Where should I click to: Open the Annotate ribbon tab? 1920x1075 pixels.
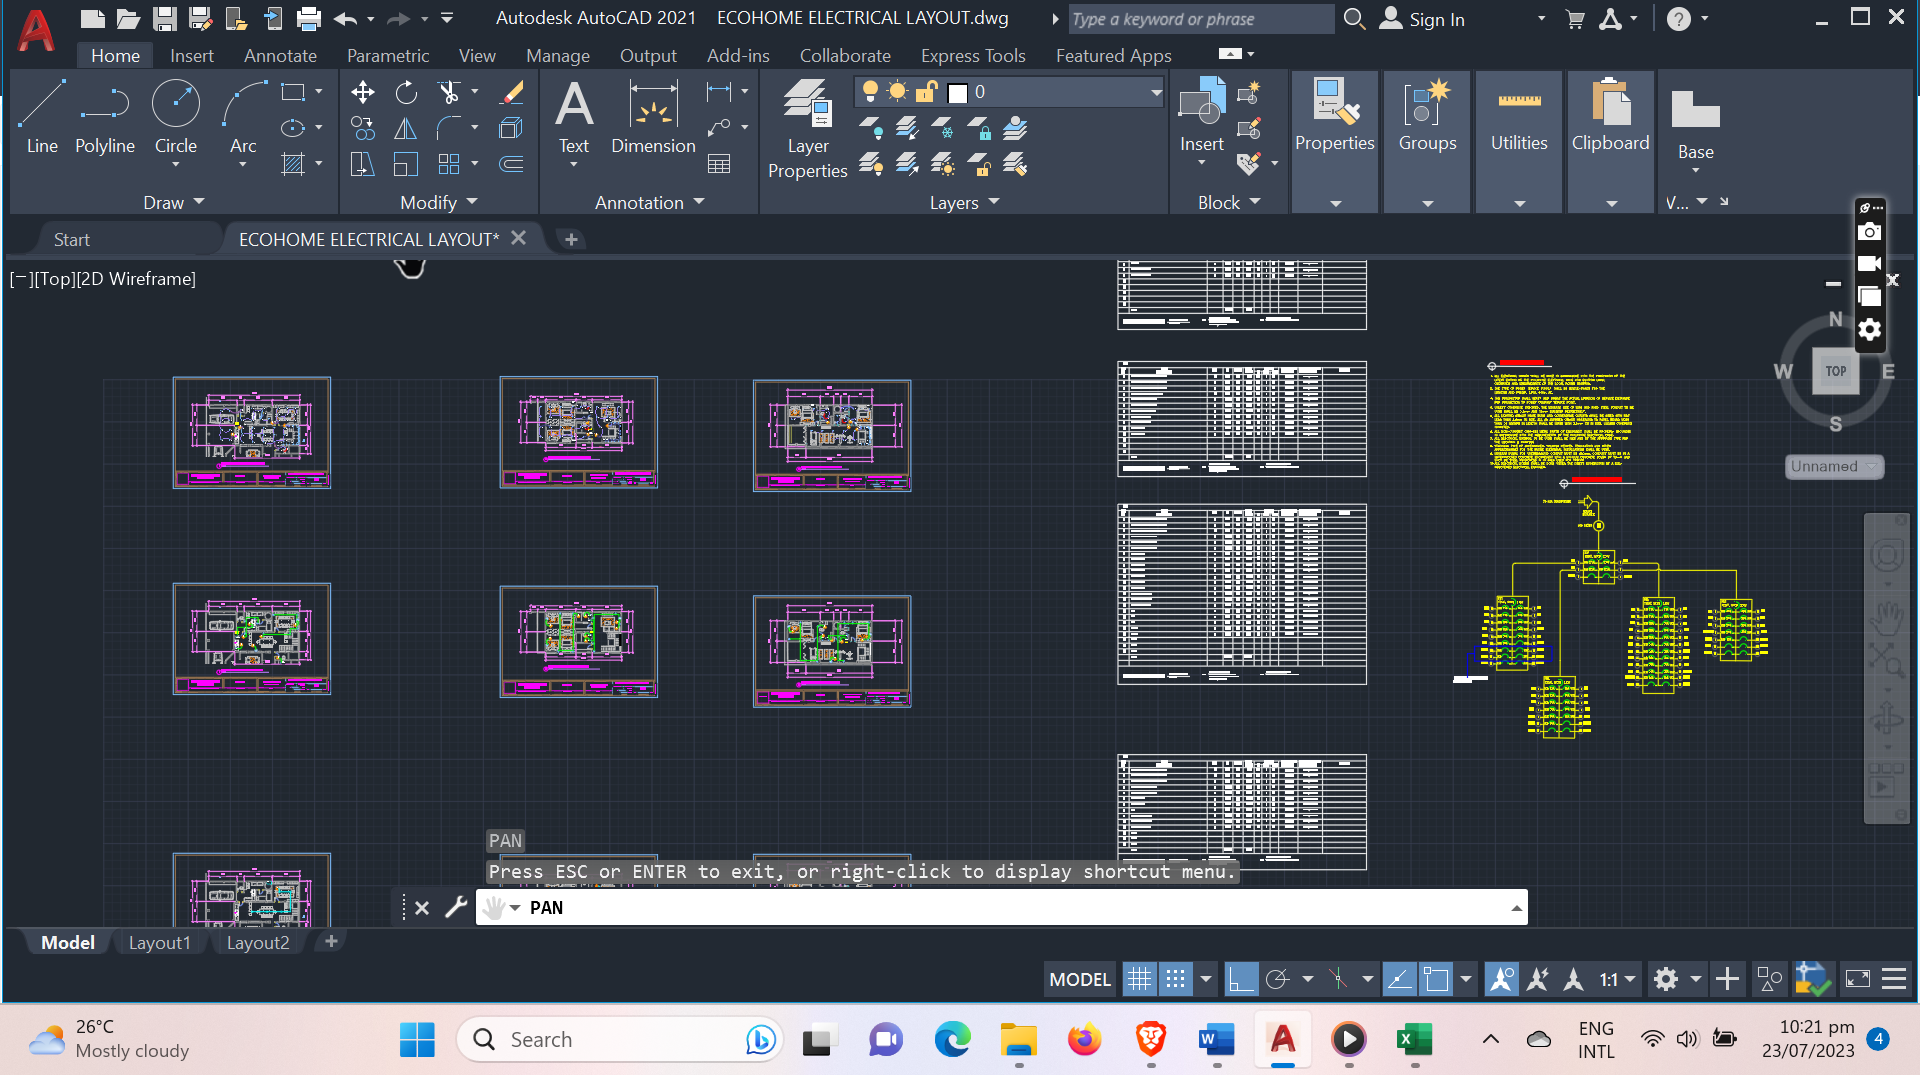tap(280, 56)
